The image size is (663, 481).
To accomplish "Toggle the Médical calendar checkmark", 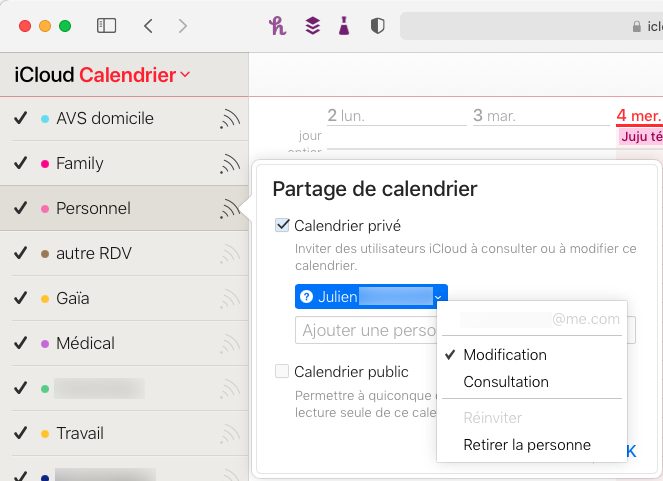I will click(20, 343).
